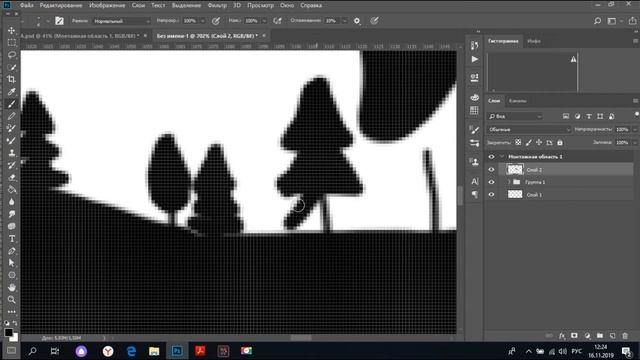Open the Редактирование menu

(61, 5)
